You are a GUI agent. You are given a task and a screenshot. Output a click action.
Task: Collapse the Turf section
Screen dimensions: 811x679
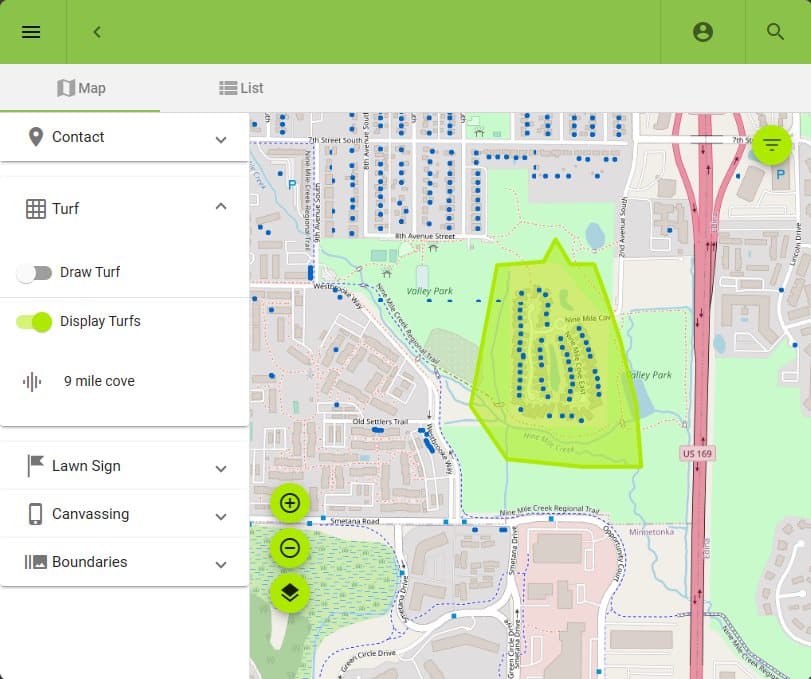[x=124, y=208]
